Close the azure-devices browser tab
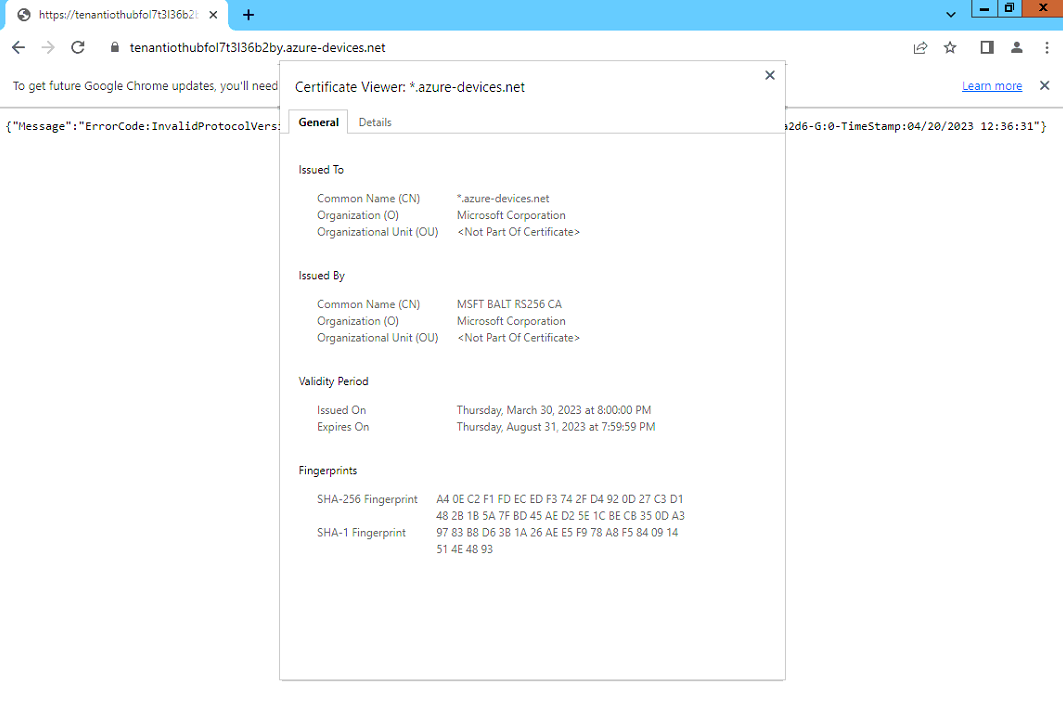Viewport: 1063px width, 707px height. [x=213, y=15]
